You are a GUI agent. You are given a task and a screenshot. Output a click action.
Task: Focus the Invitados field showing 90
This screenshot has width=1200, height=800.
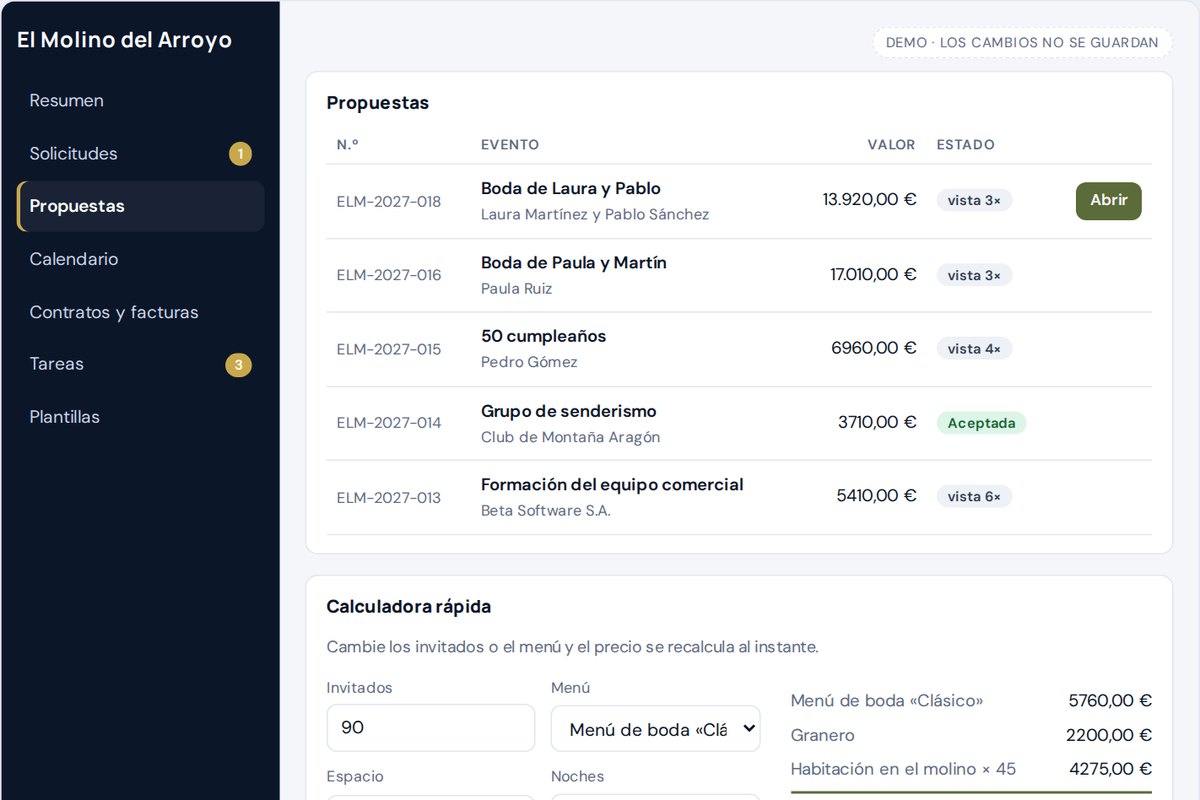pos(431,728)
